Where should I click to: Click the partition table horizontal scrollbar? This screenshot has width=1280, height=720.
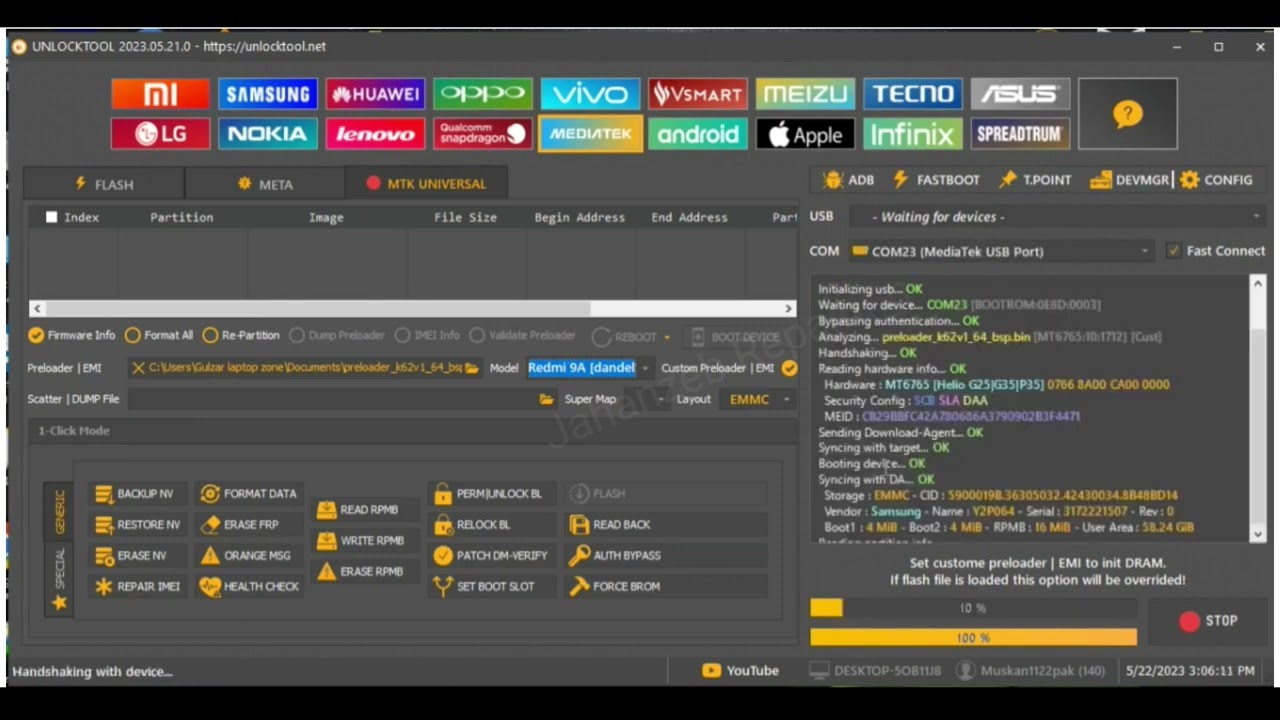[412, 309]
